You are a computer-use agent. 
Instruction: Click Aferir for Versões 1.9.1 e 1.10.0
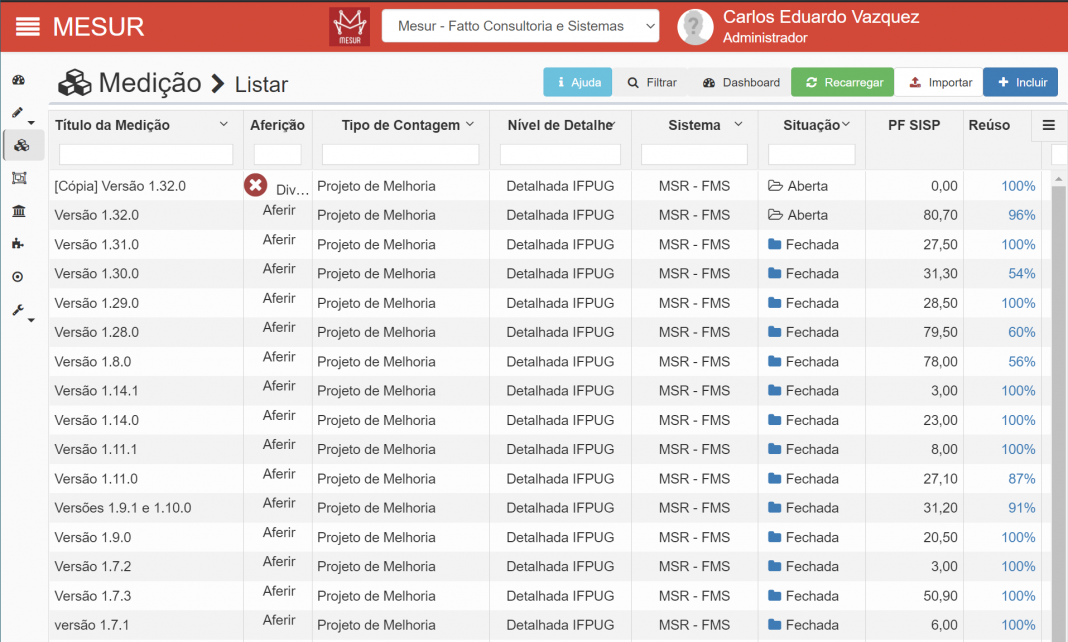coord(279,503)
